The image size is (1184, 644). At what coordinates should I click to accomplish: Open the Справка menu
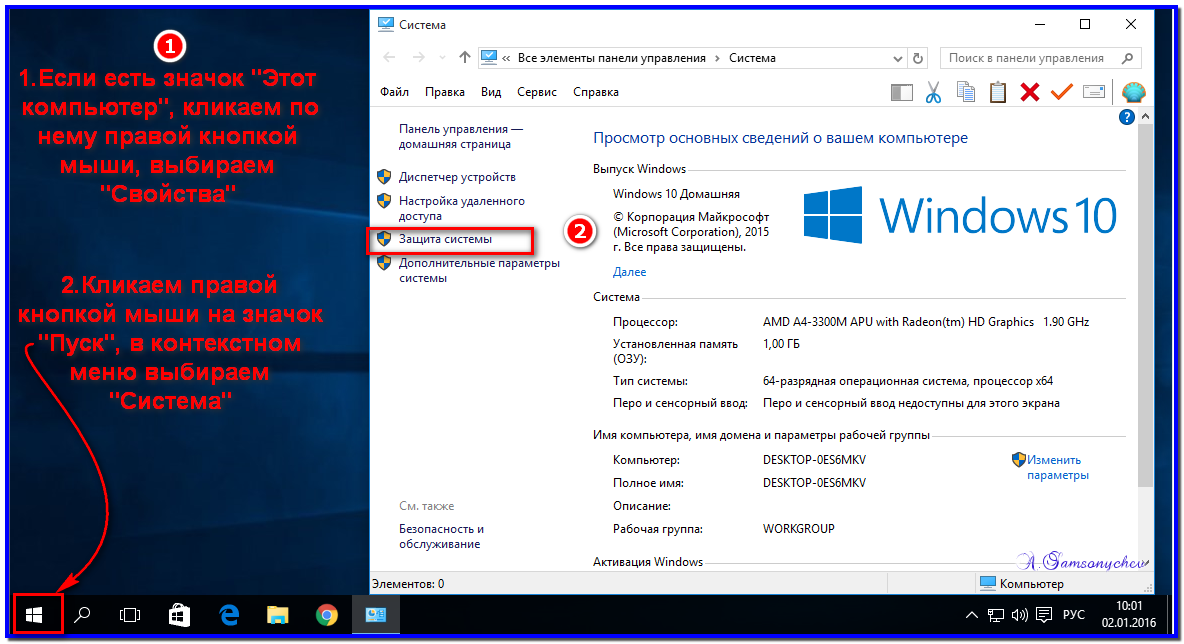[596, 92]
